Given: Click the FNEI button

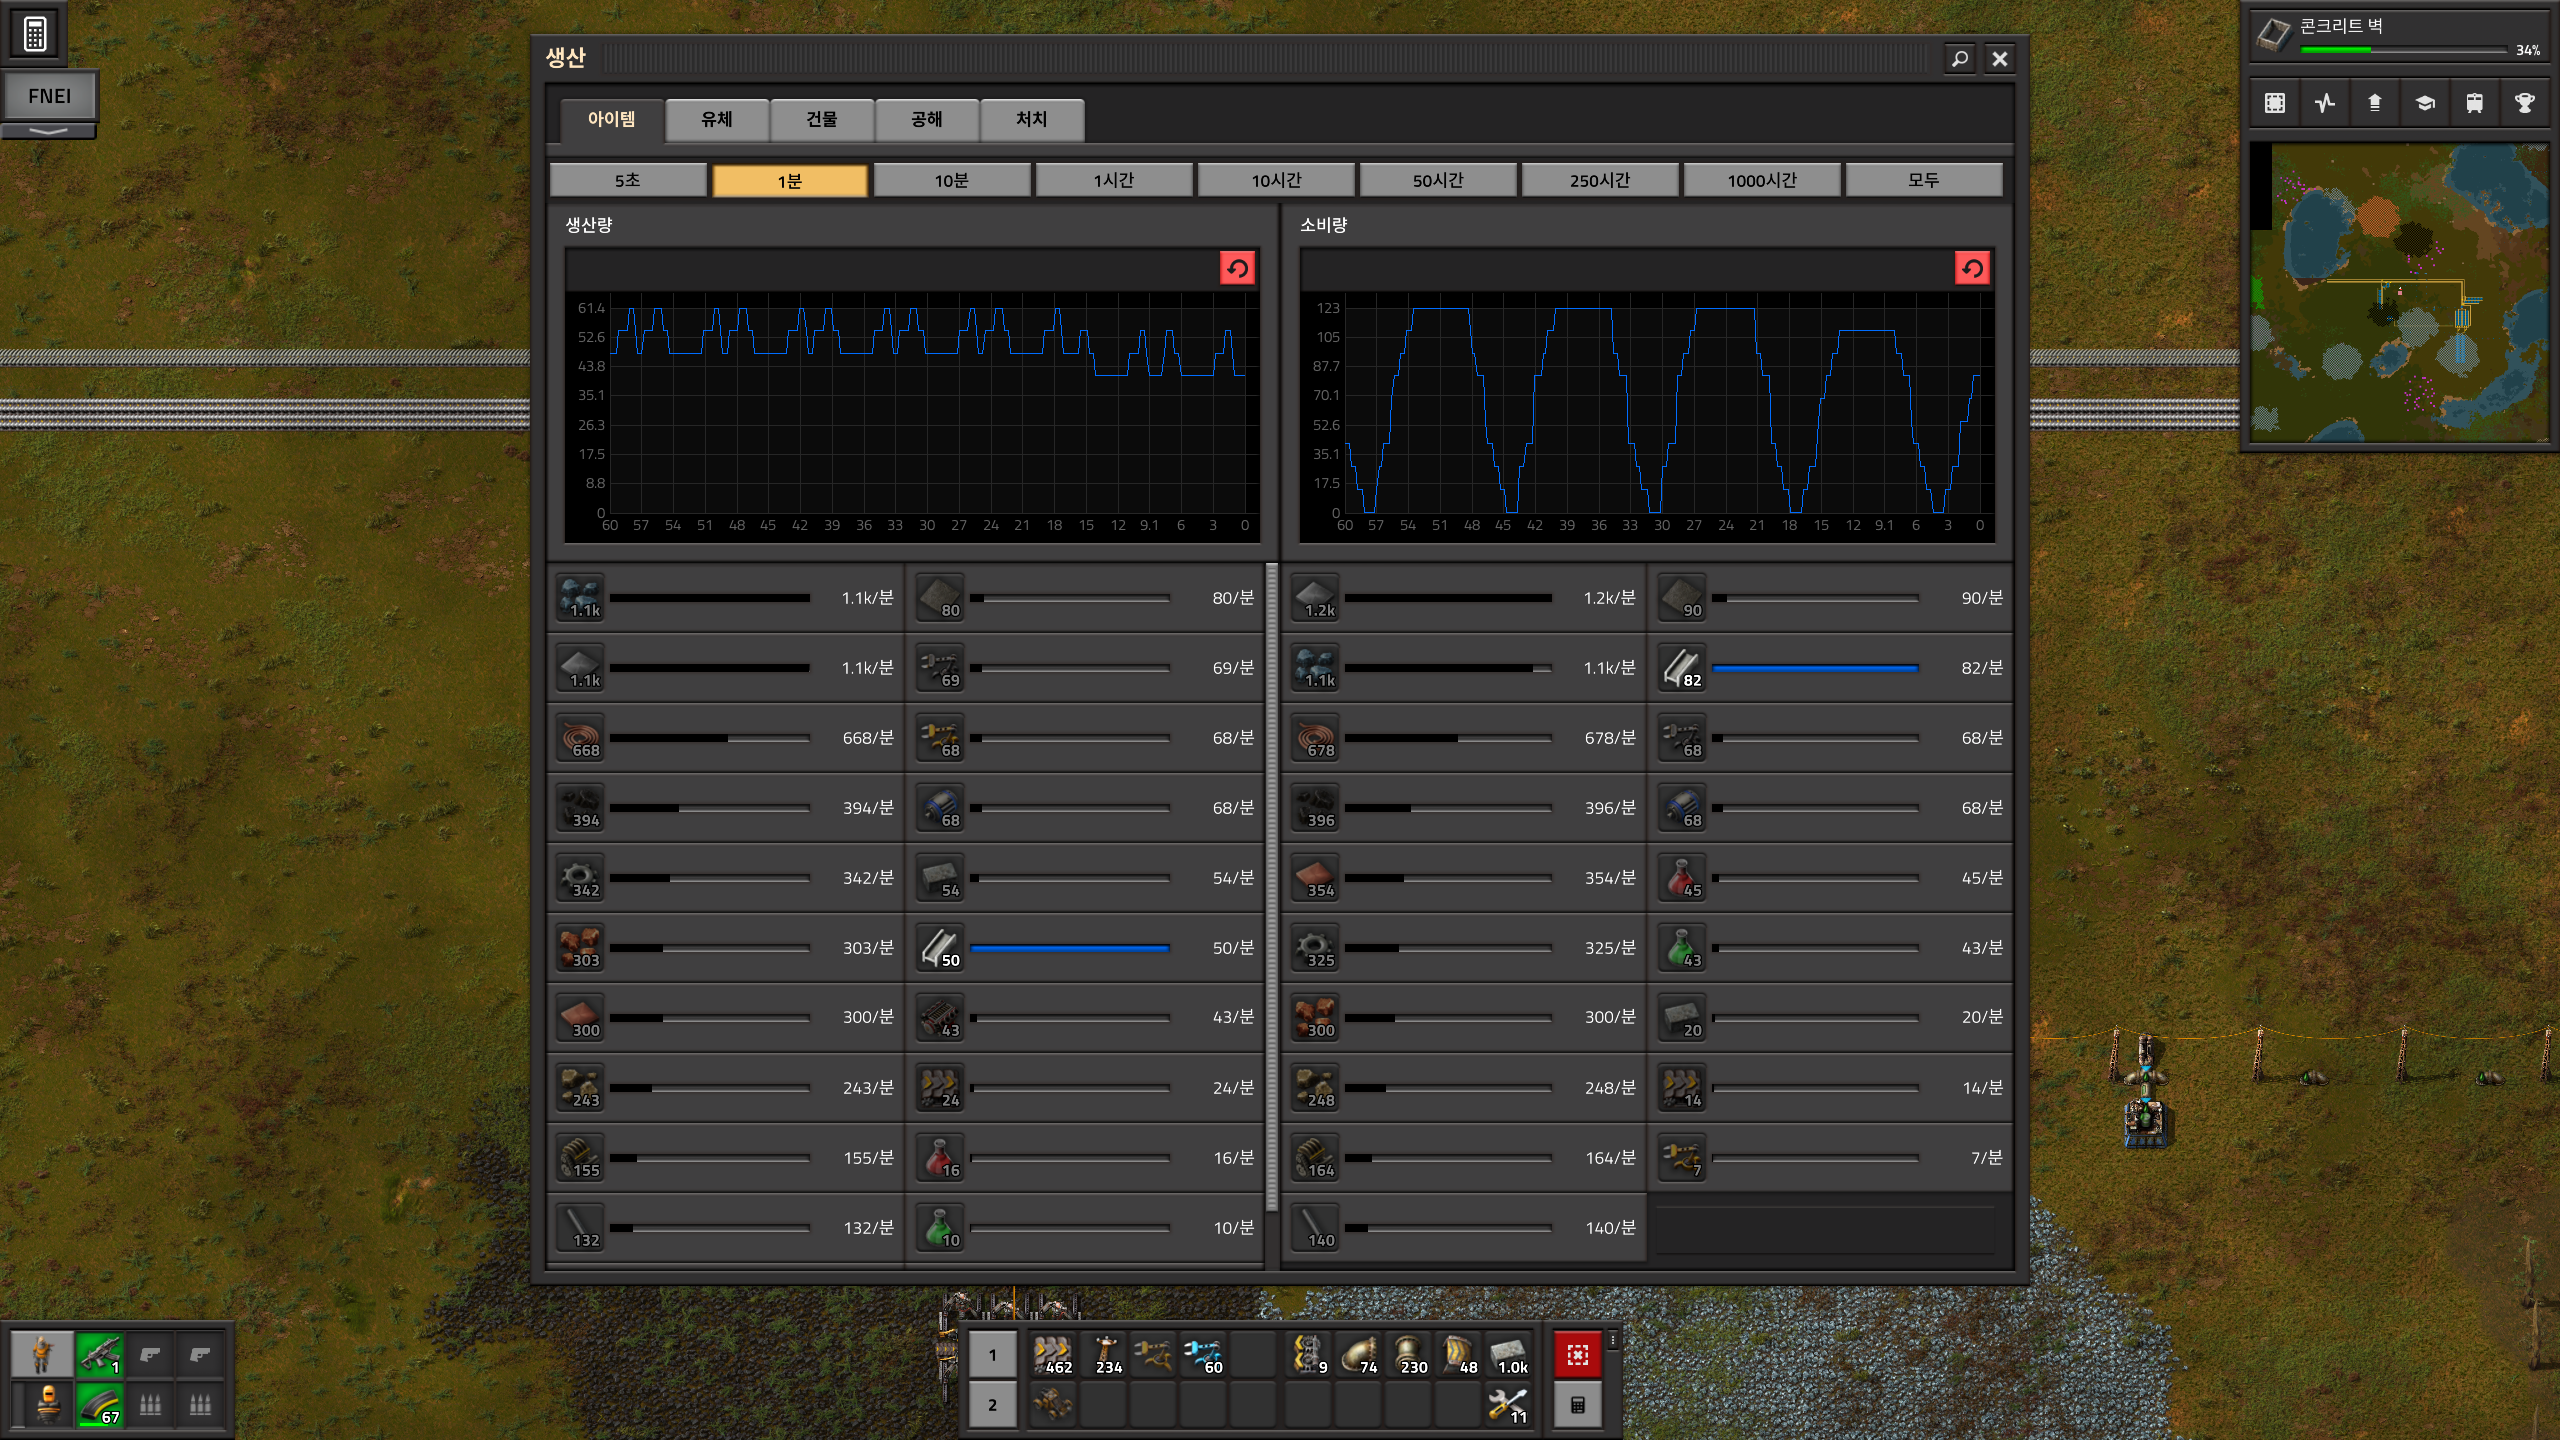Looking at the screenshot, I should pos(49,96).
